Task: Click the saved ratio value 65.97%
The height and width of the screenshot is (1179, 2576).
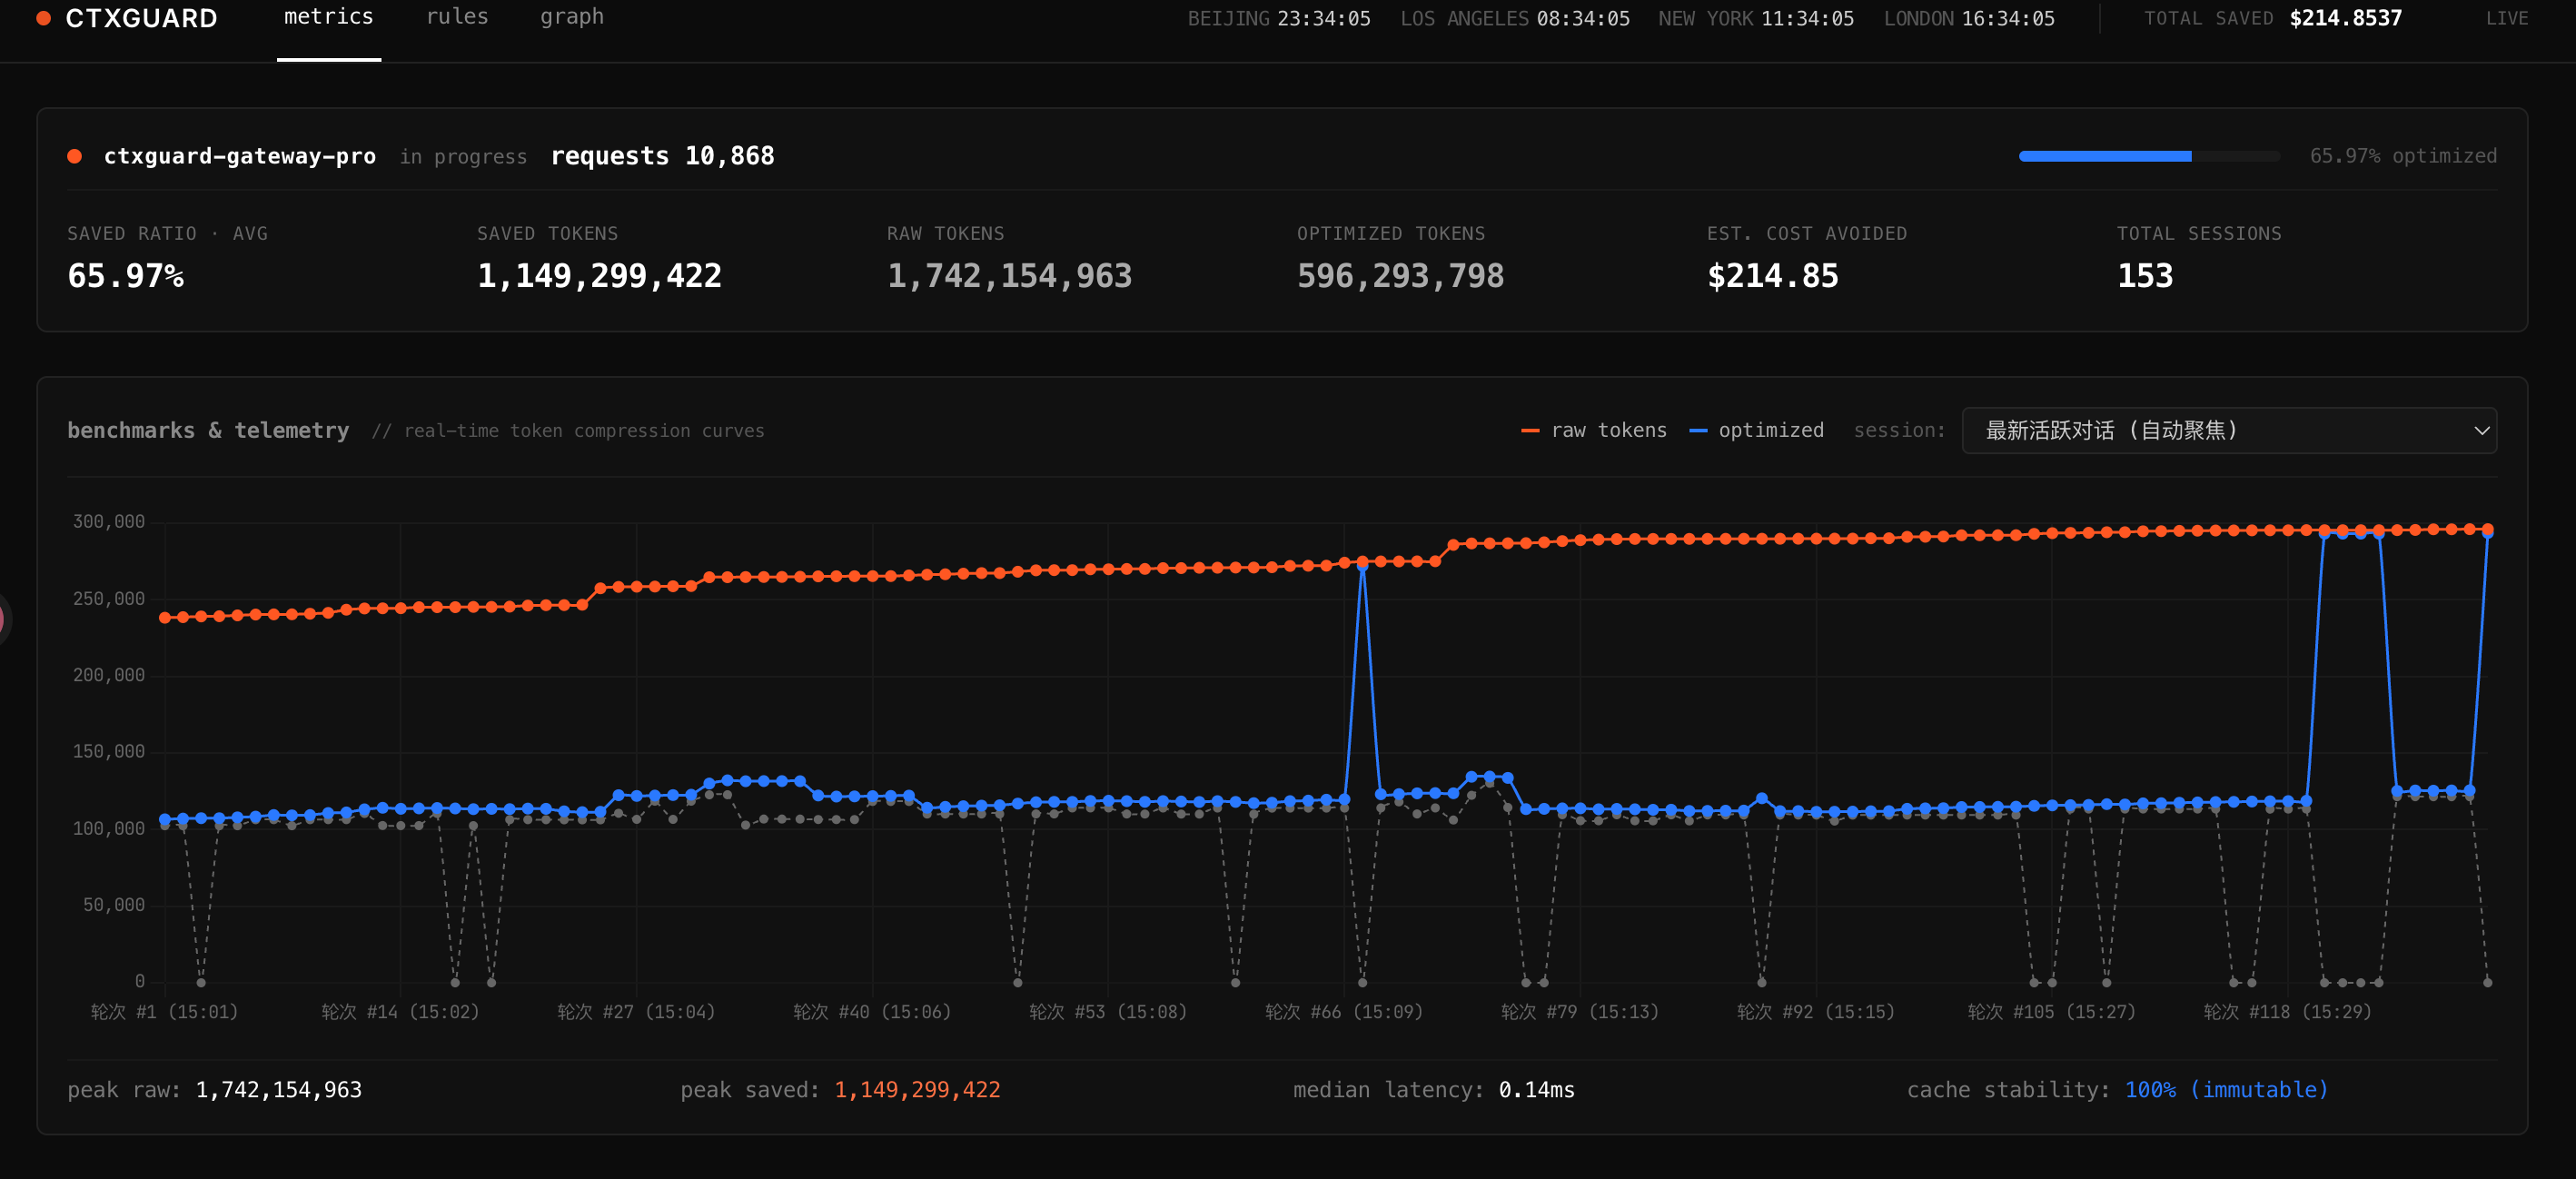Action: point(126,276)
